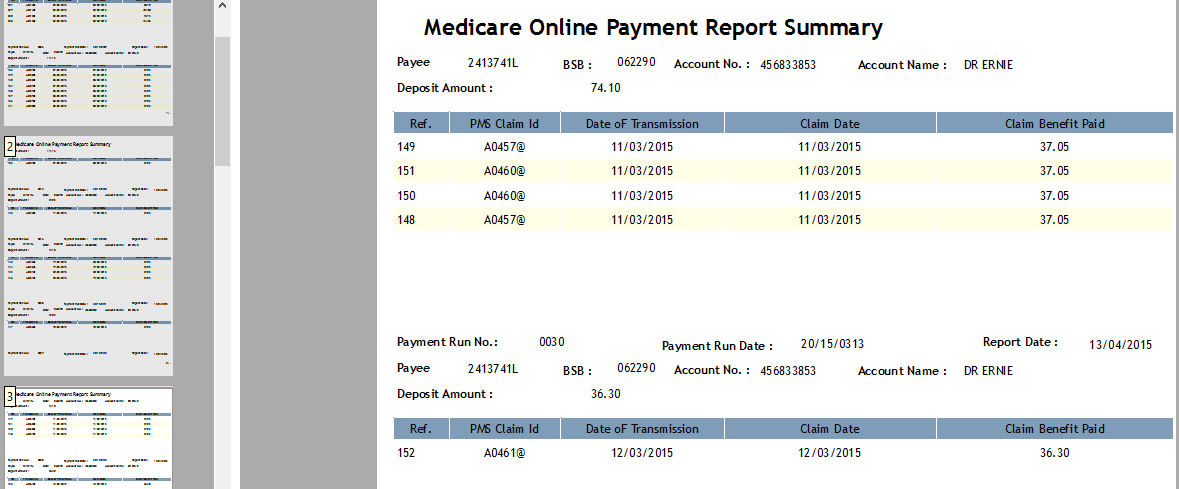Click claim Id A0460@ in row 151

coord(505,171)
